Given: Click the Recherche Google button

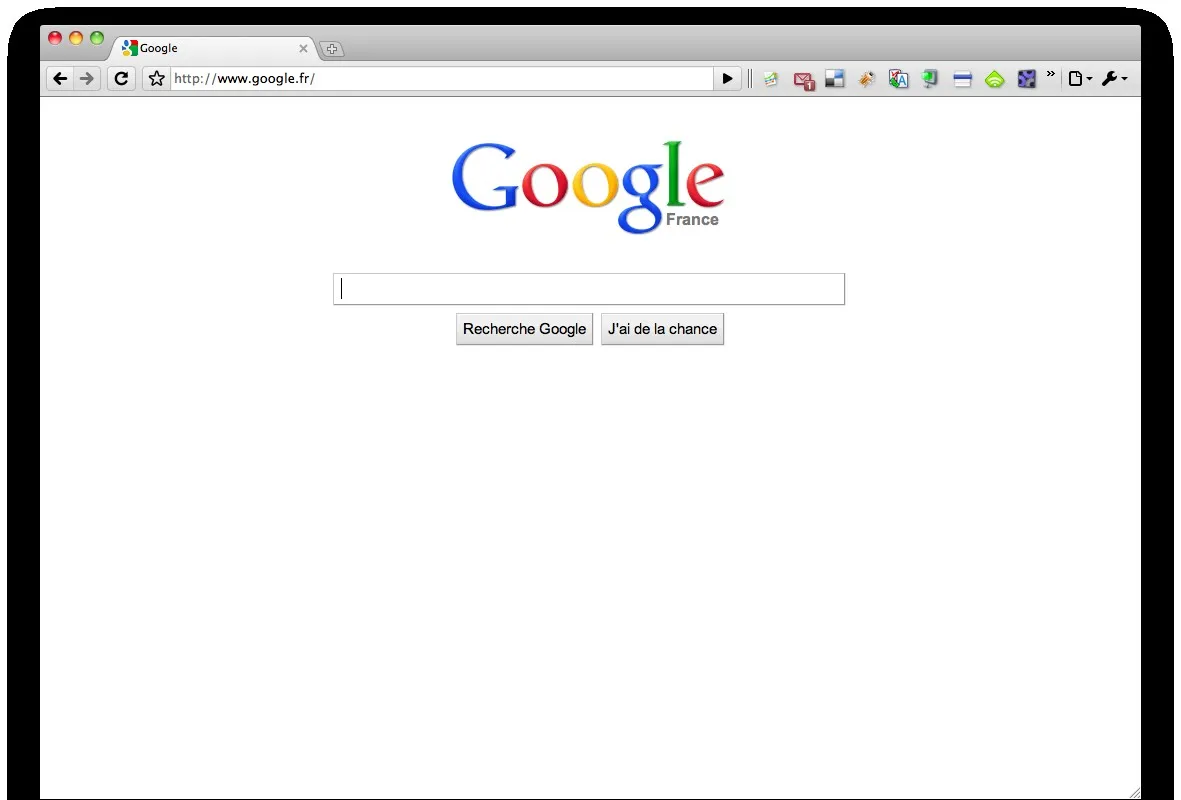Looking at the screenshot, I should click(524, 329).
